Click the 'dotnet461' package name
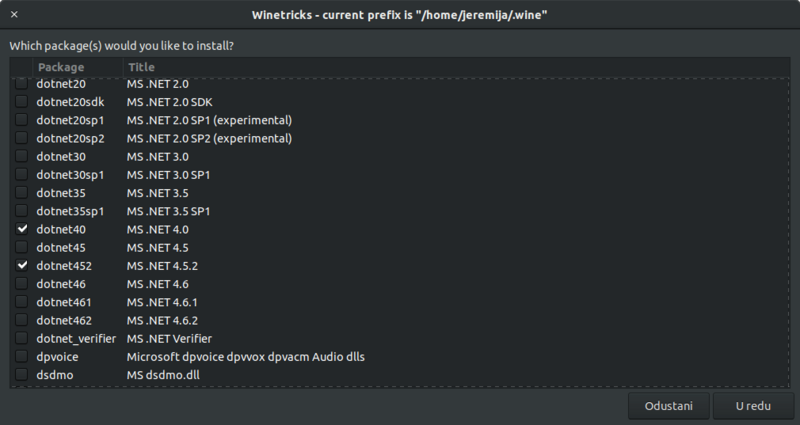The height and width of the screenshot is (425, 800). click(64, 302)
